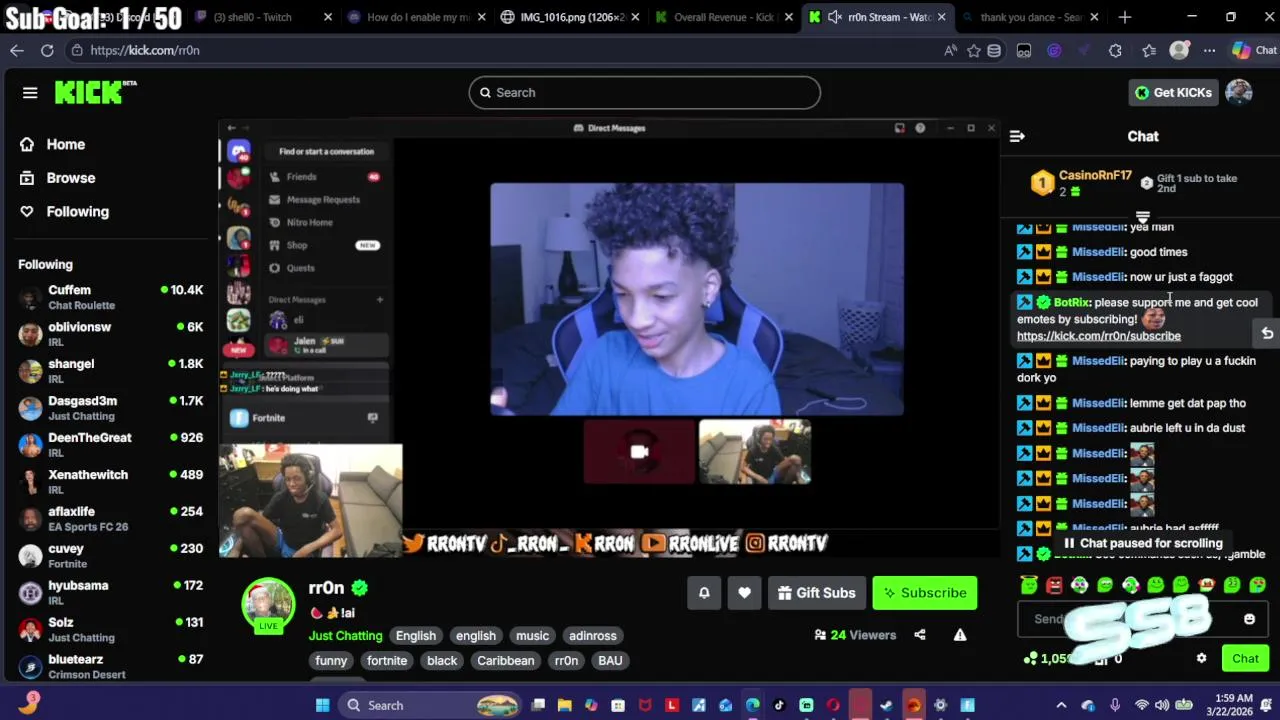
Task: Open the kick.com/rr0n/subscribe link in chat
Action: tap(1098, 336)
